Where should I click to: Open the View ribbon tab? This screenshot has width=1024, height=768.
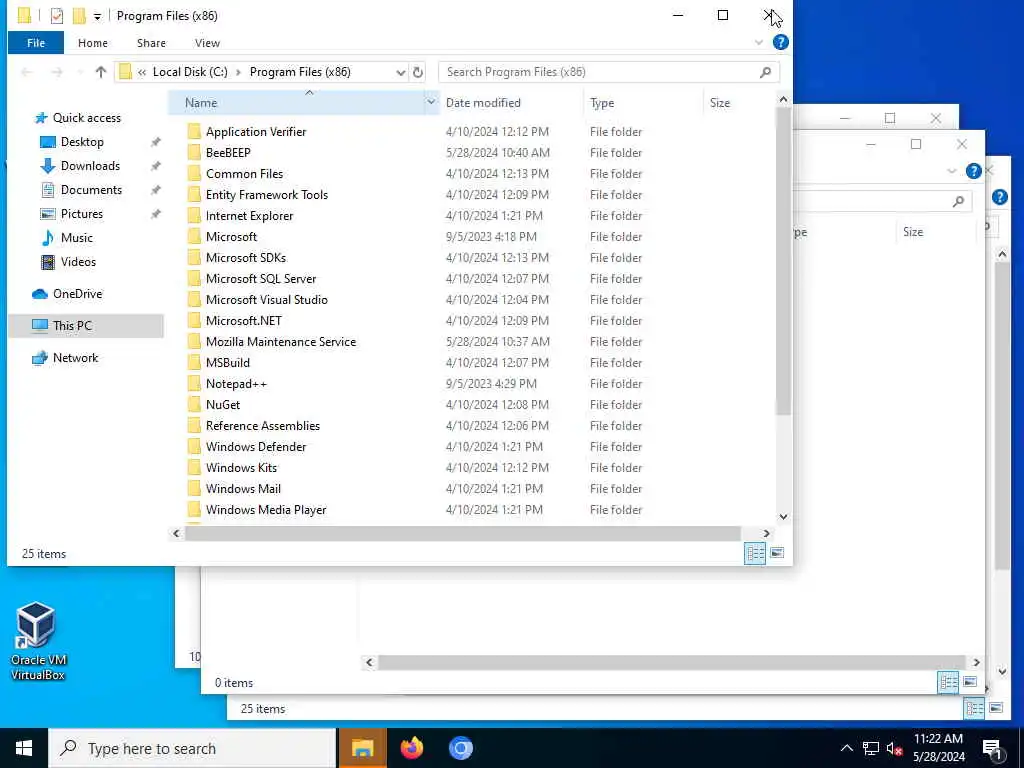[x=207, y=43]
